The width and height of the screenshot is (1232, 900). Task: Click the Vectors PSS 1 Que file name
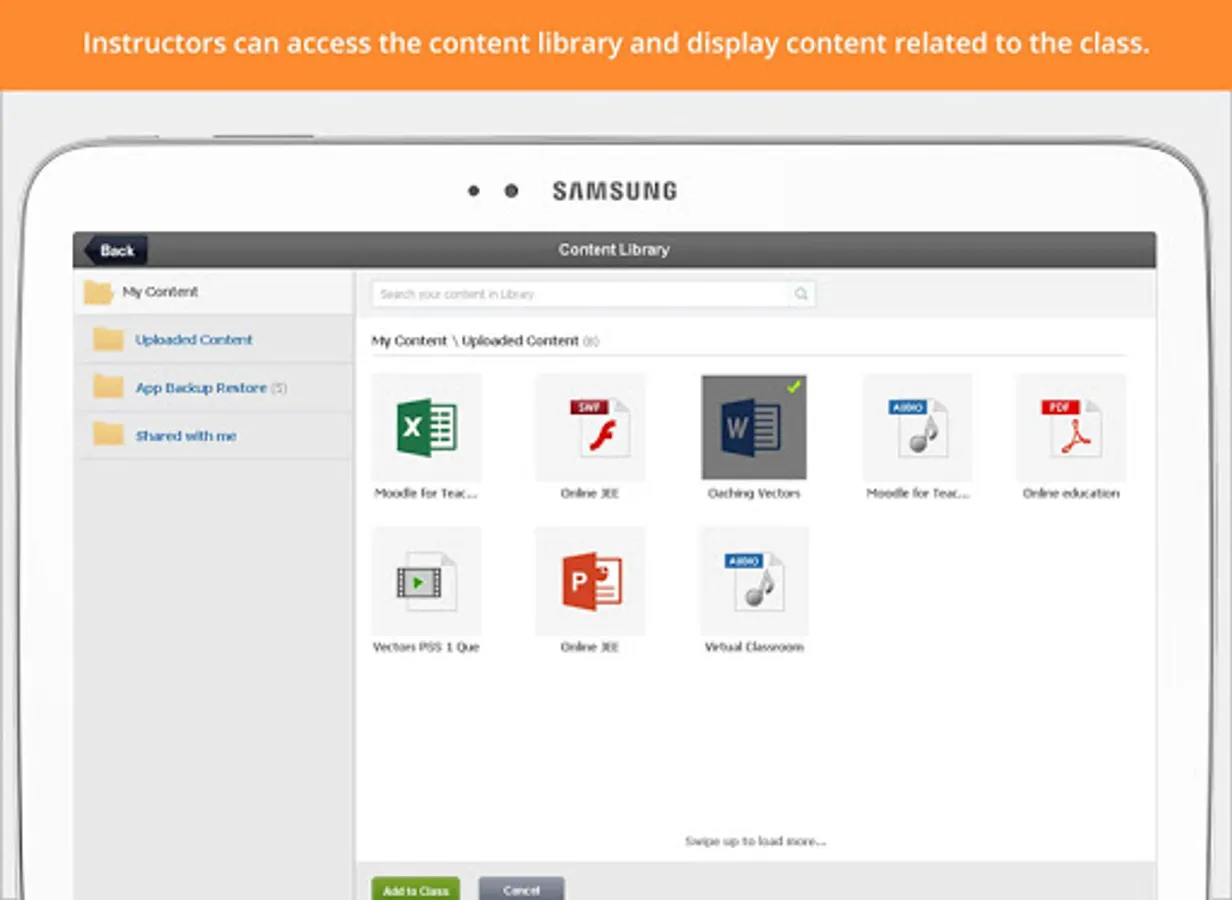click(426, 647)
